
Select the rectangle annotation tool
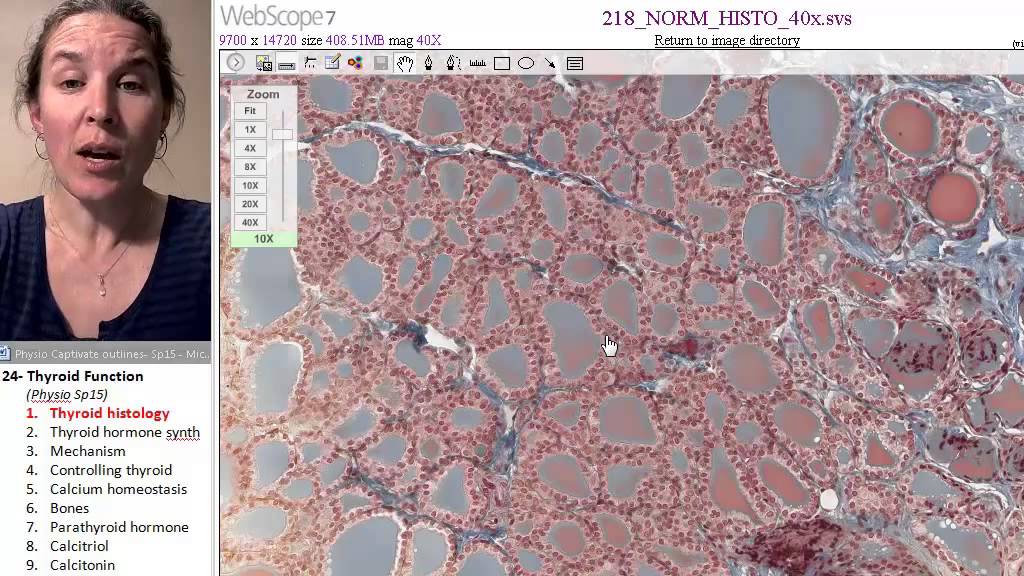[x=502, y=63]
